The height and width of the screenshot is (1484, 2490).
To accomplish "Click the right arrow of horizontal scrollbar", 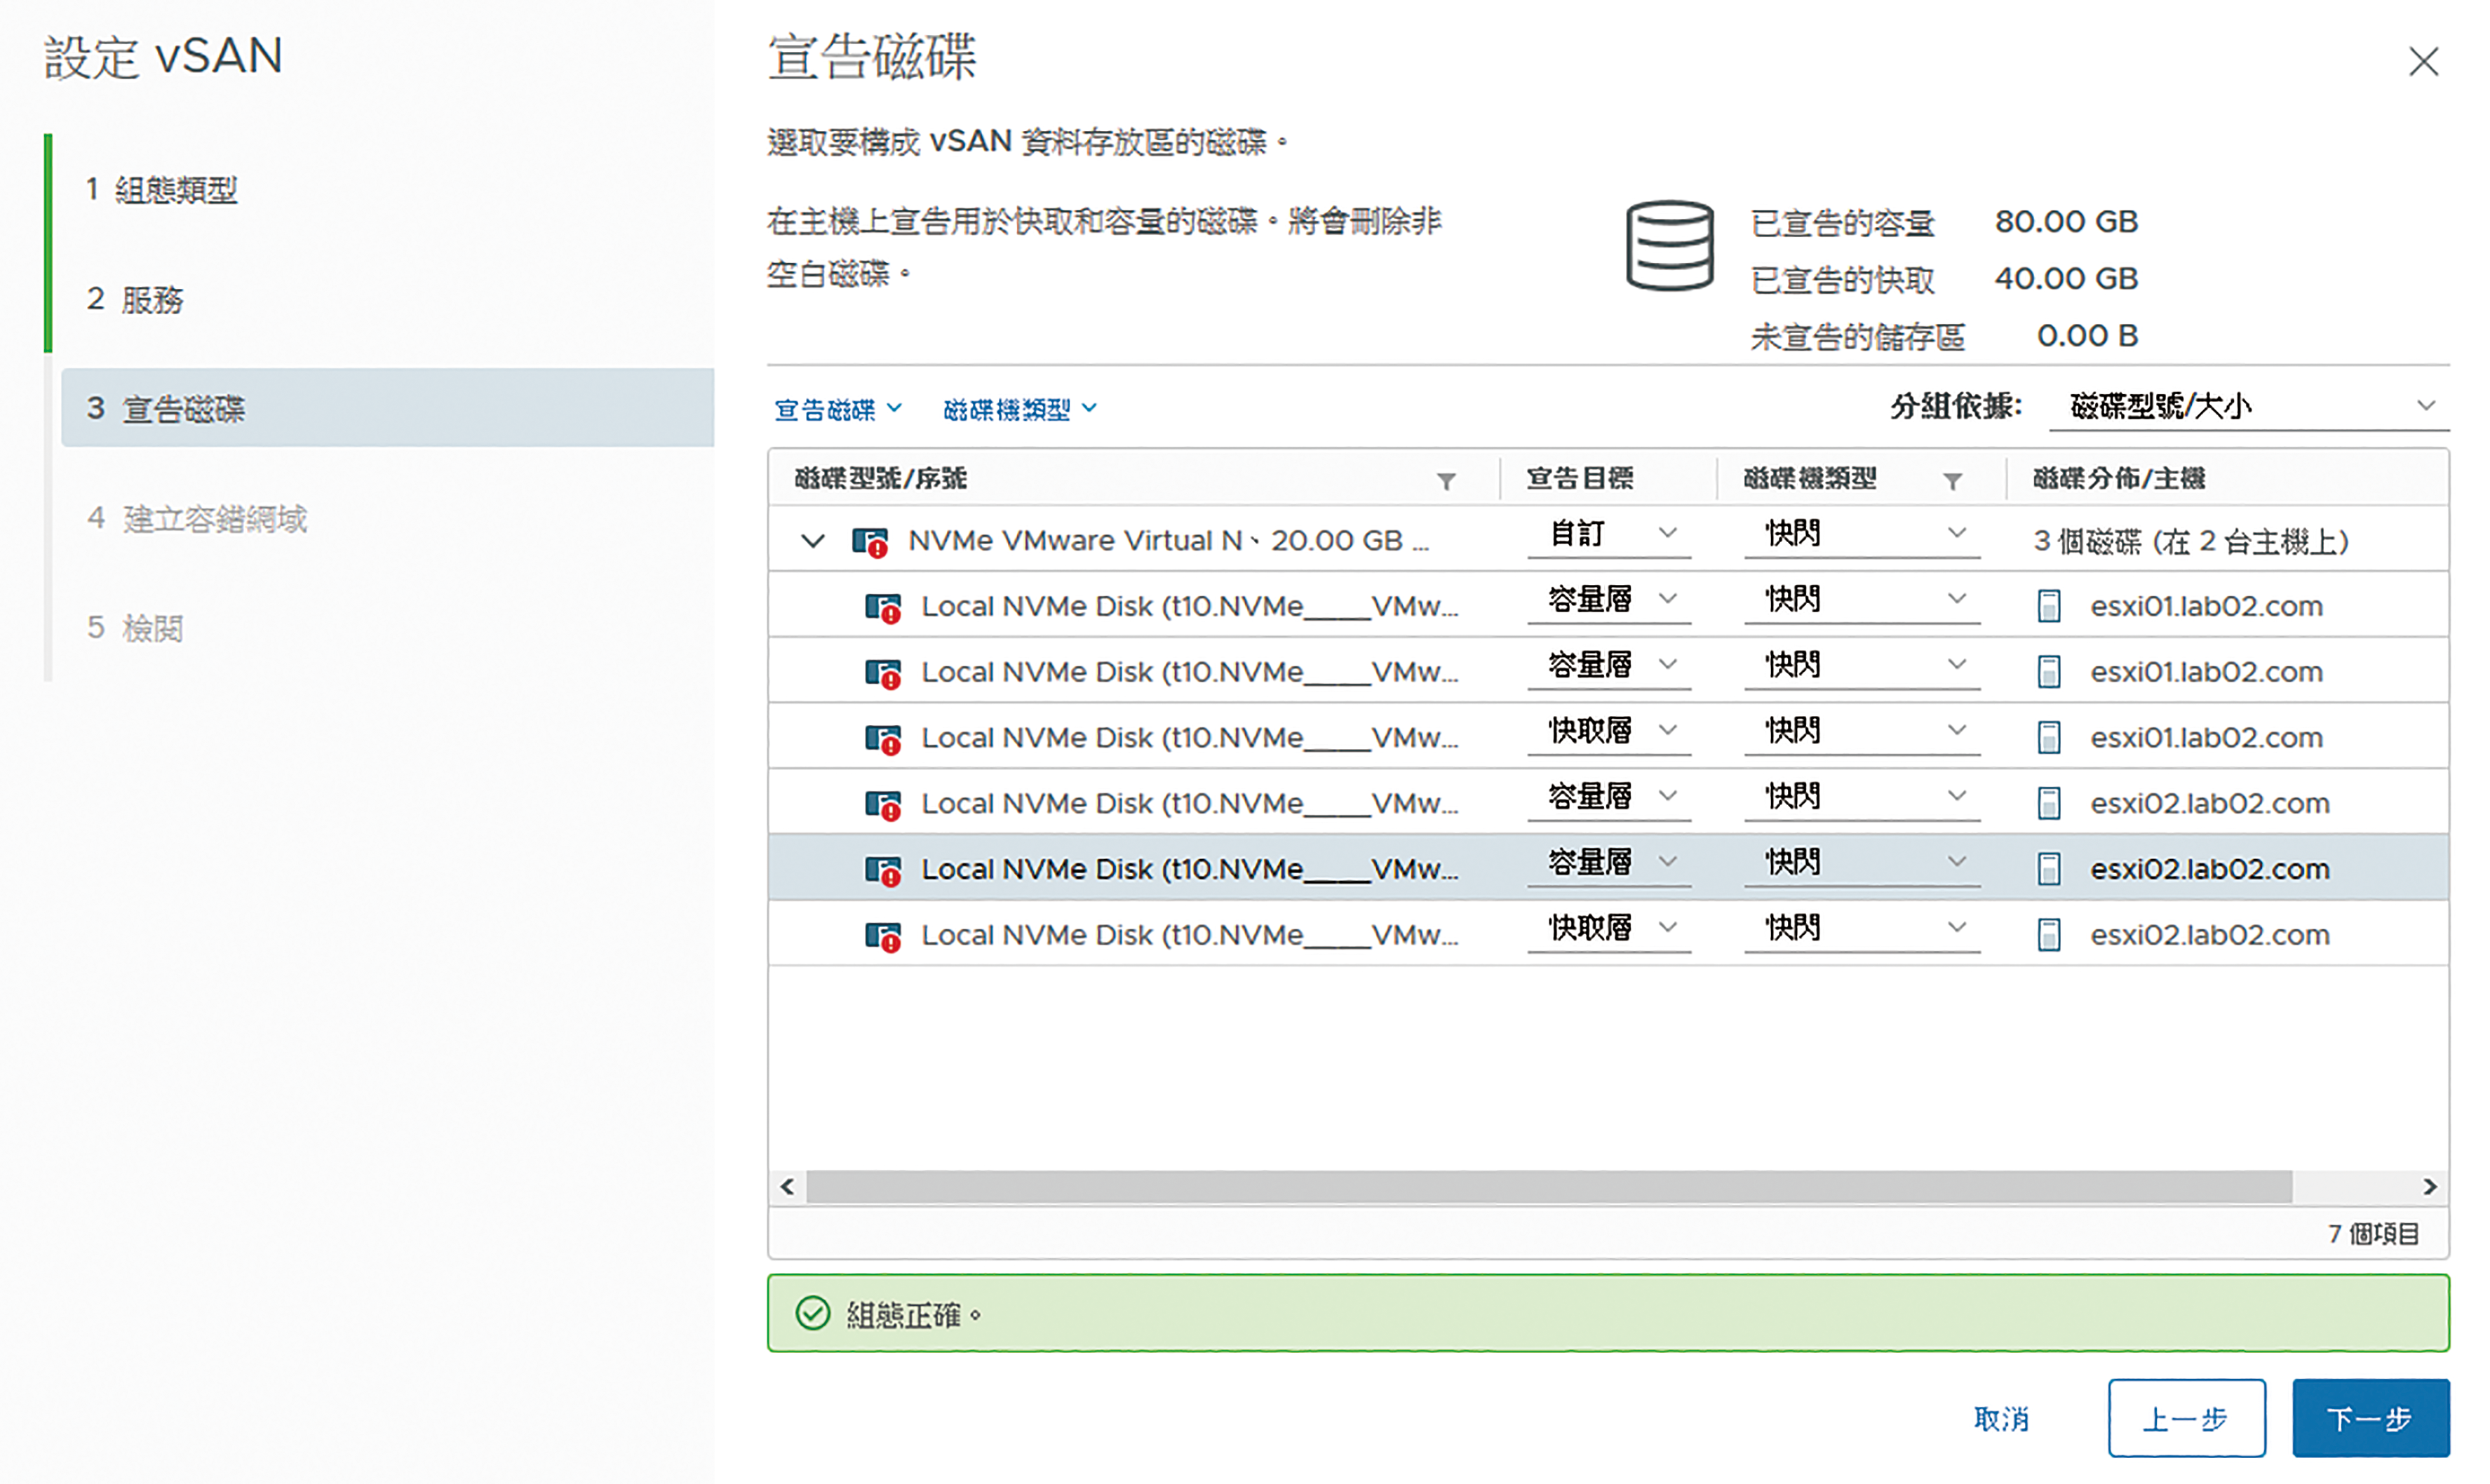I will [x=2429, y=1187].
